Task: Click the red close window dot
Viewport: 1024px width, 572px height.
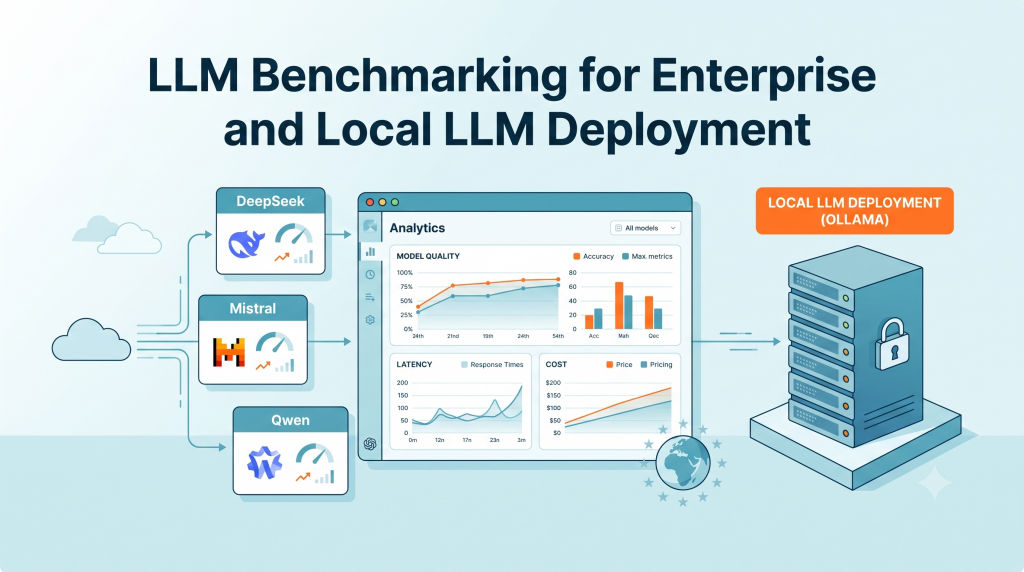Action: [370, 202]
